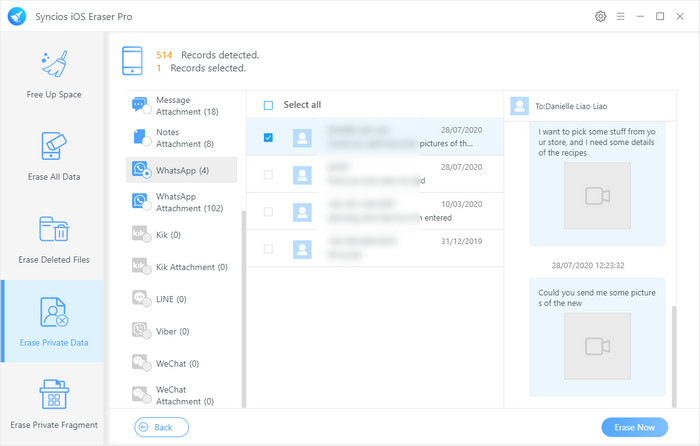Select the Viber (0) category
700x446 pixels.
click(x=182, y=331)
